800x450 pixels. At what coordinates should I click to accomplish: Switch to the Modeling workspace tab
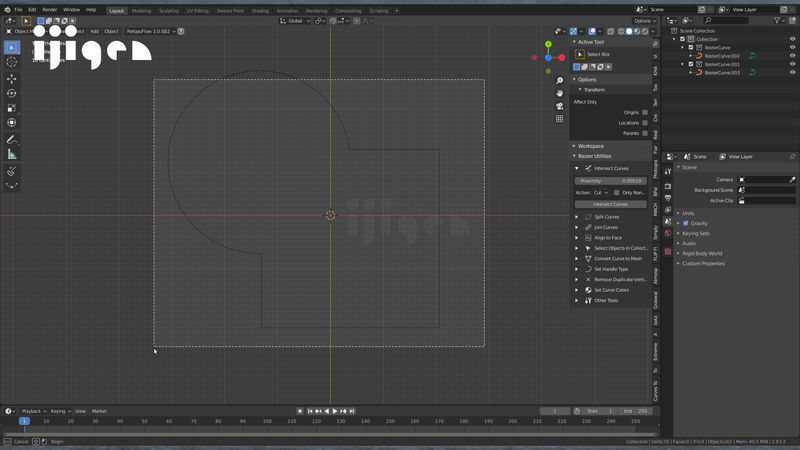(x=141, y=11)
